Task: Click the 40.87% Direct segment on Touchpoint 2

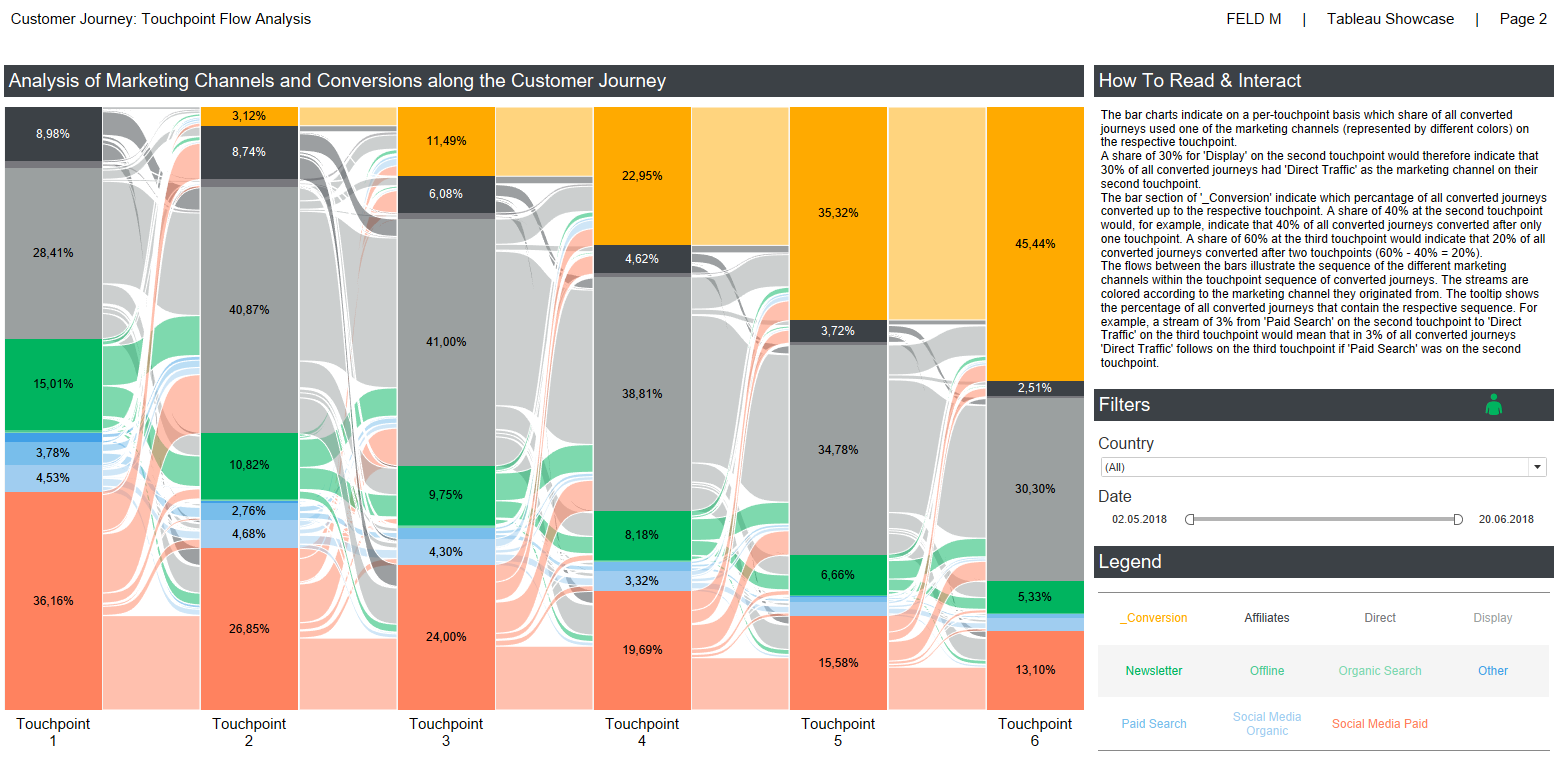Action: coord(249,309)
